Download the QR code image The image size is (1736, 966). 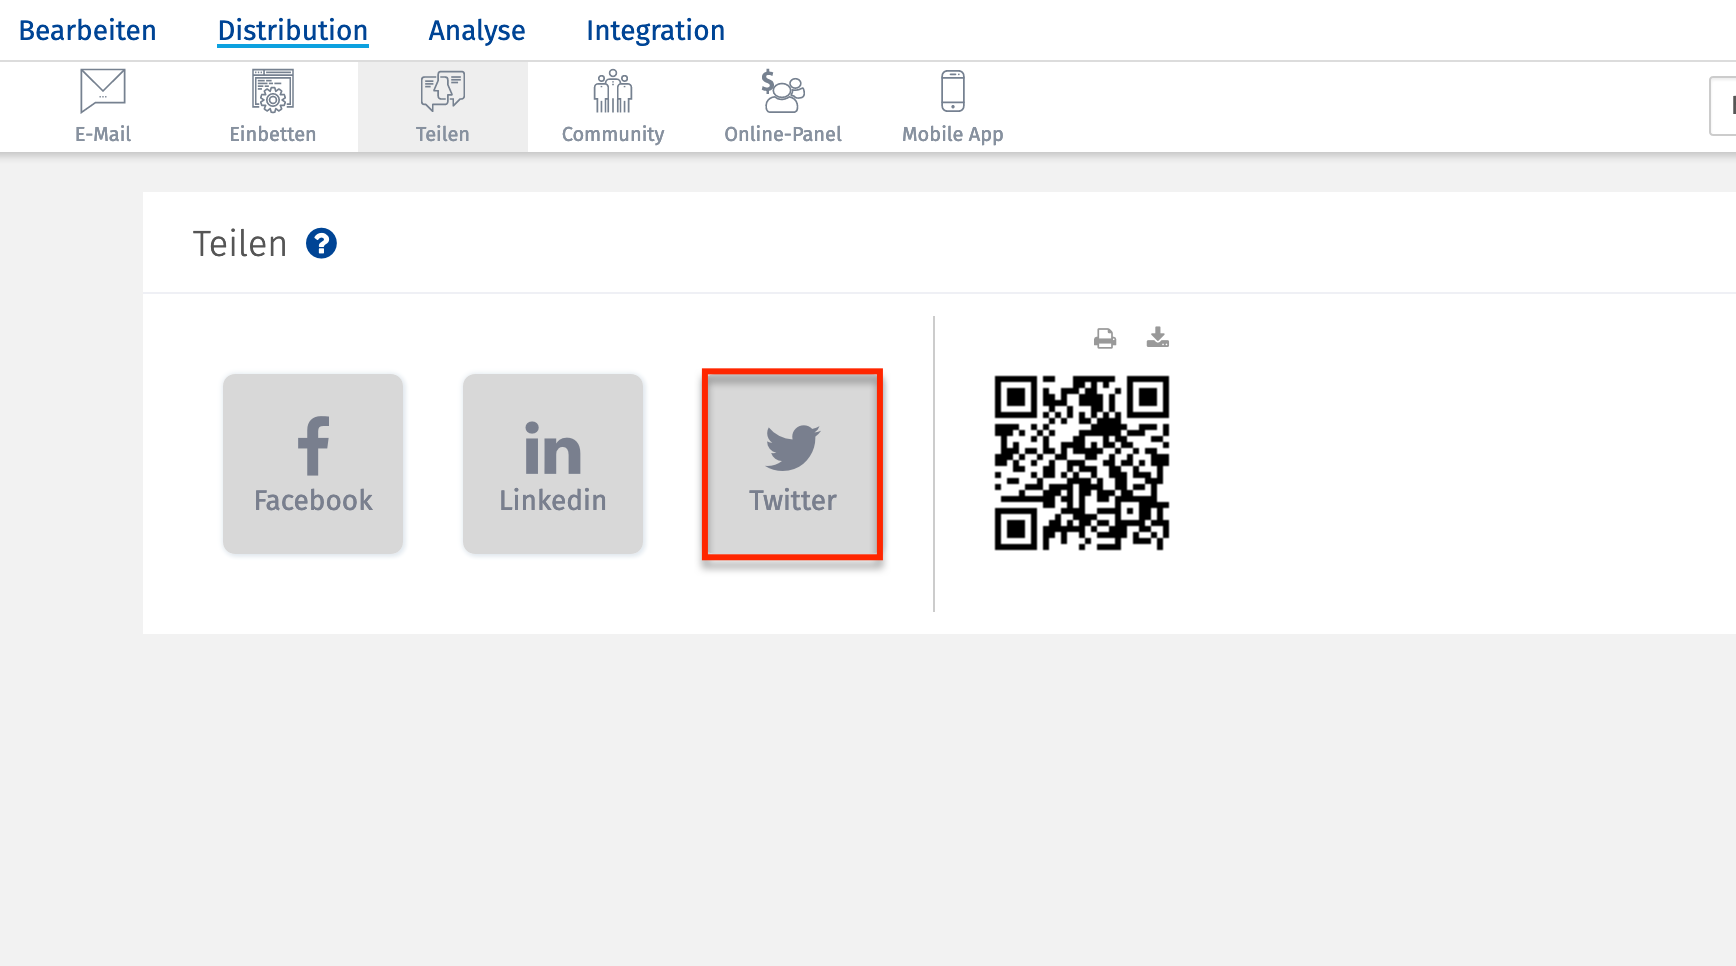click(x=1159, y=338)
